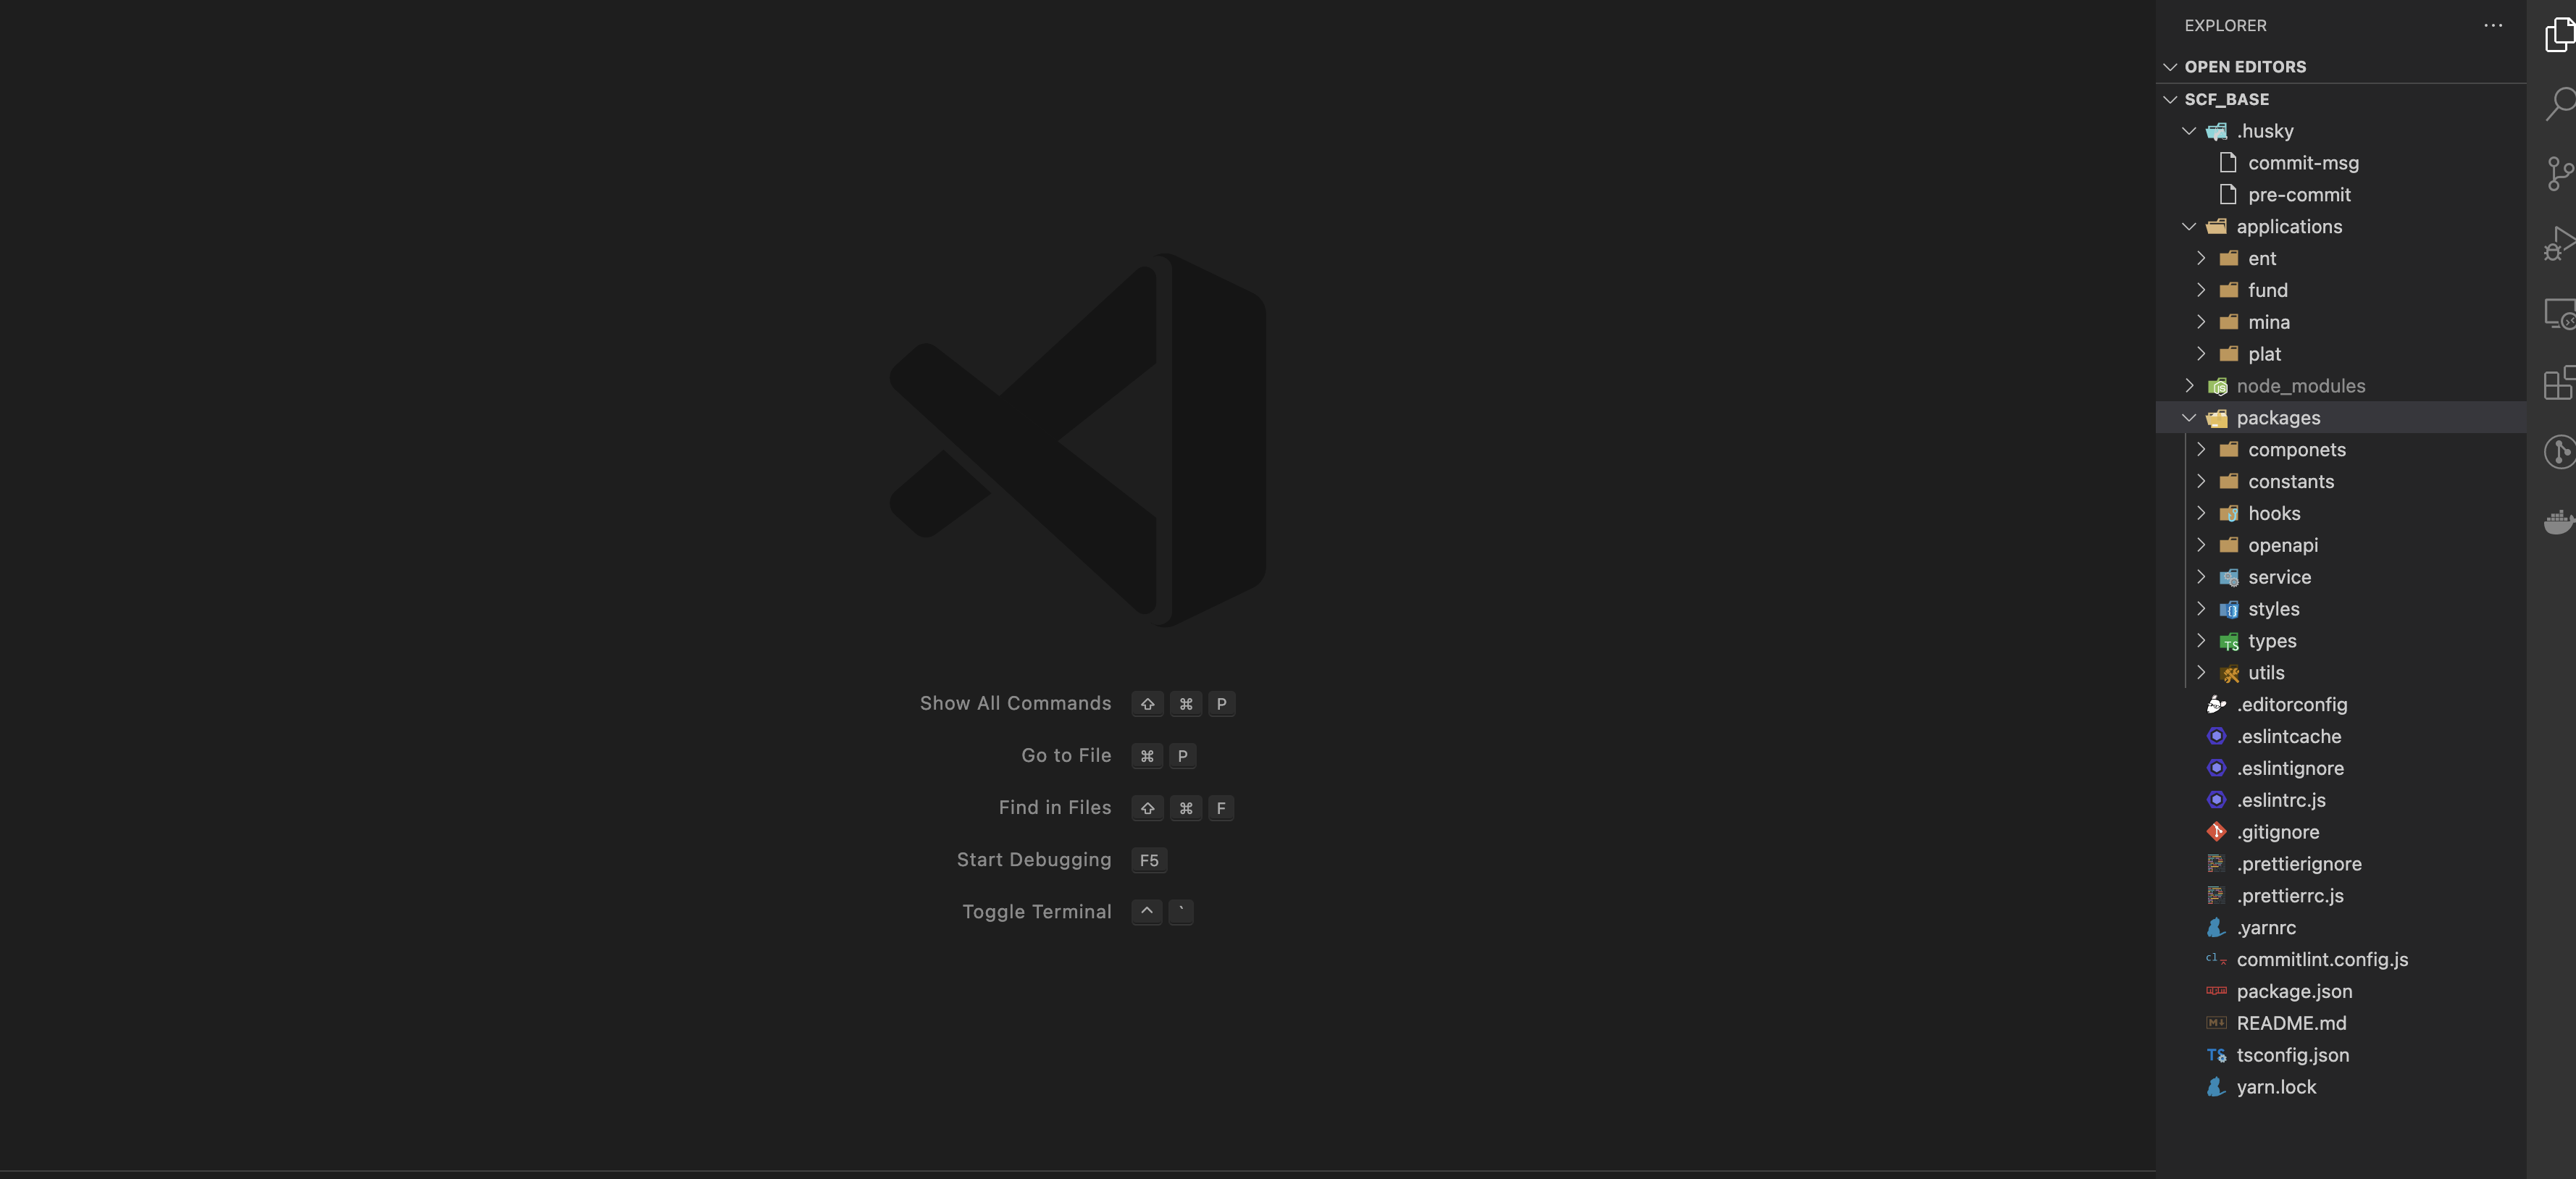
Task: Open the Explorer activity bar icon
Action: [x=2559, y=35]
